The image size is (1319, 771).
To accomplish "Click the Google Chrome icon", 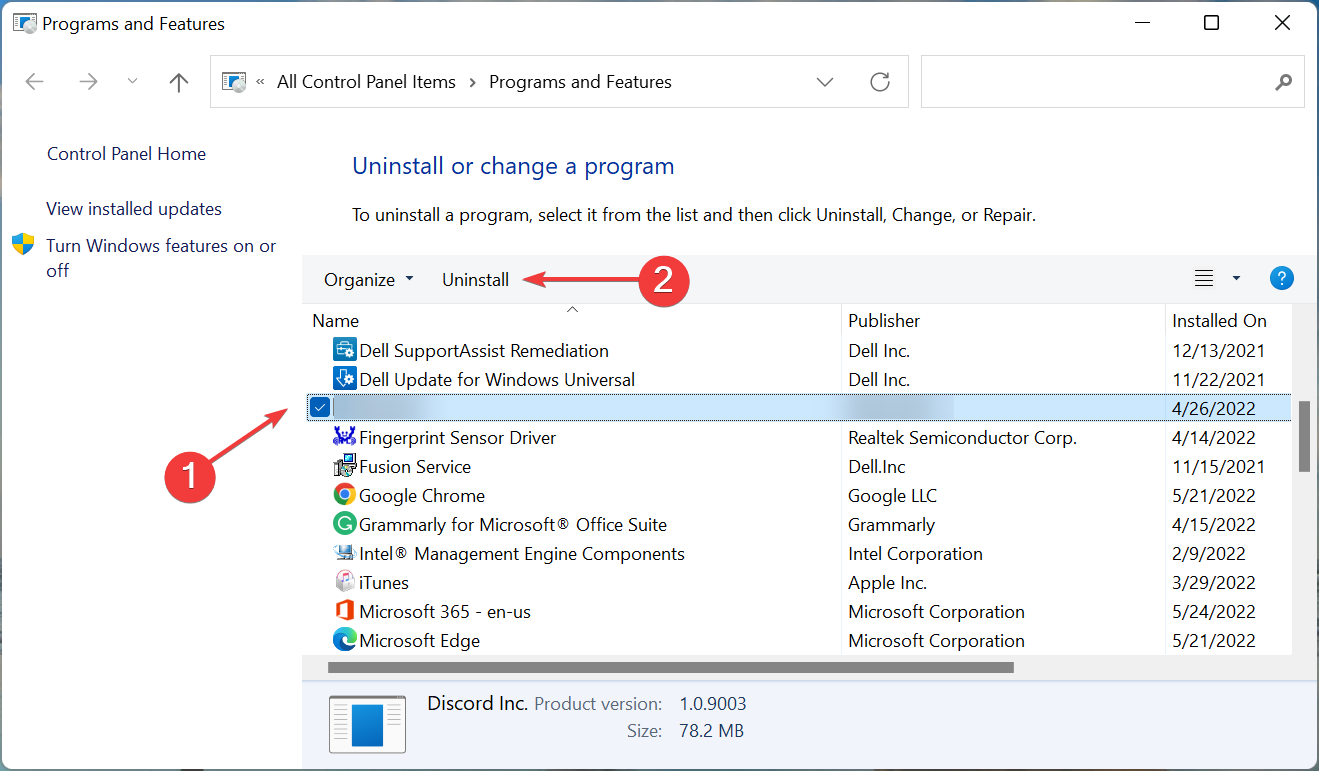I will pos(345,495).
